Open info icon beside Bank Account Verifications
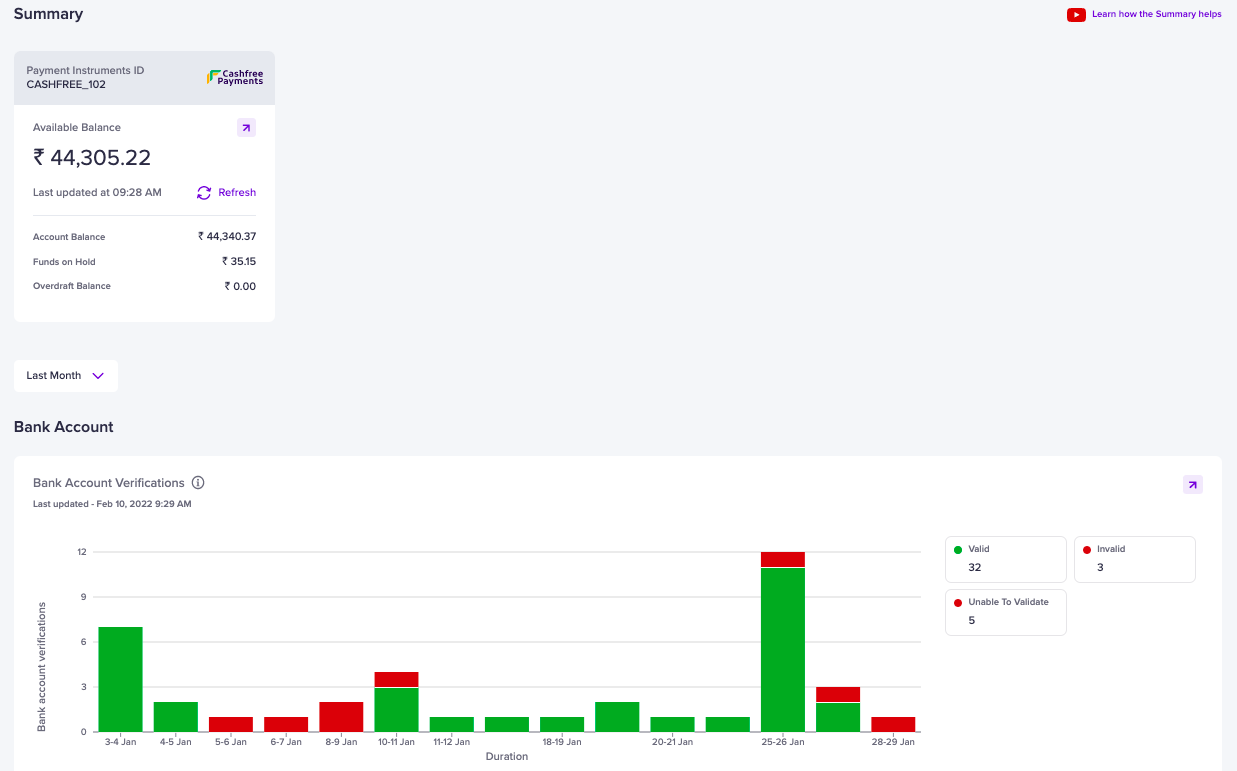This screenshot has height=771, width=1237. (198, 483)
